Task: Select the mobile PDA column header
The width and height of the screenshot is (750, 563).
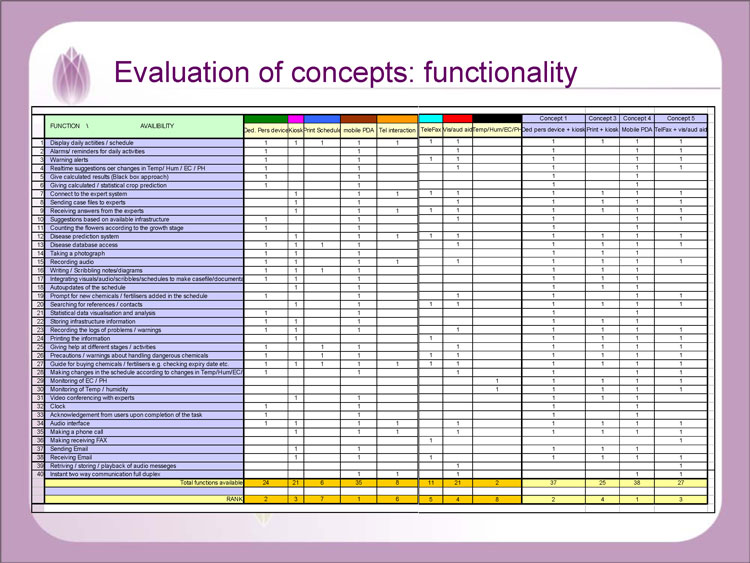Action: 358,130
